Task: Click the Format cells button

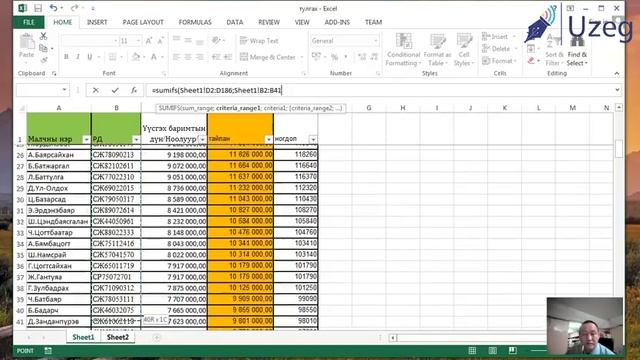Action: coord(499,61)
